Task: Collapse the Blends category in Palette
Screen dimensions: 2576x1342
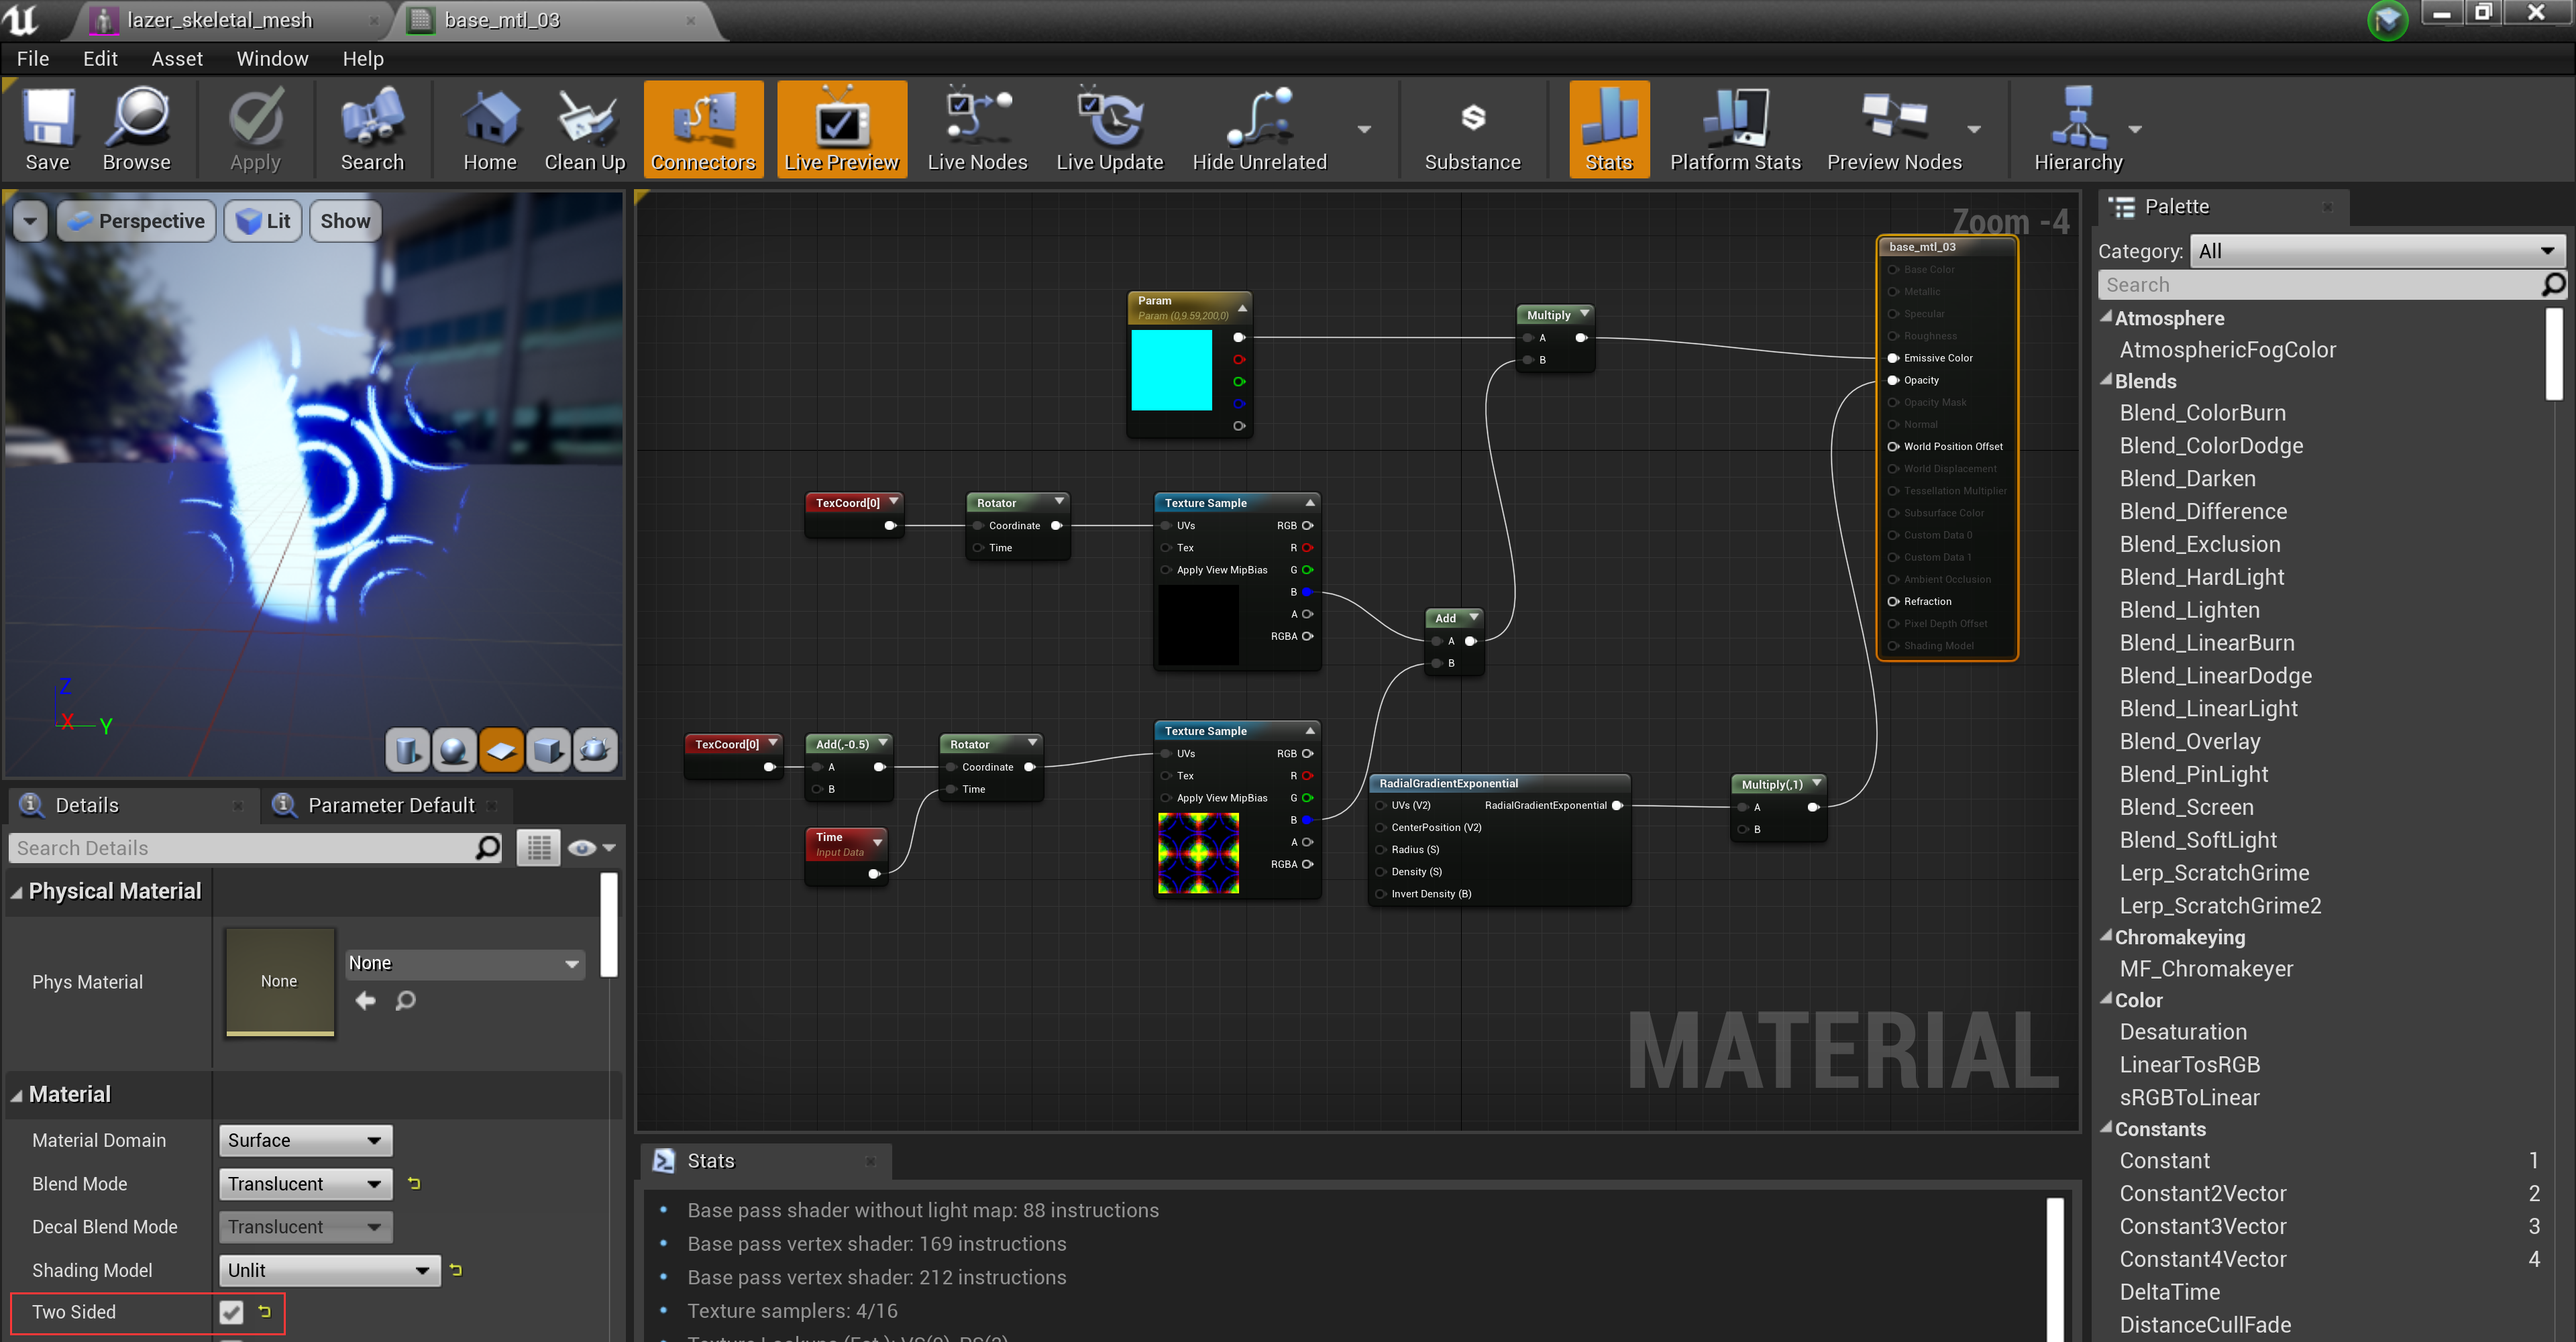Action: click(x=2107, y=381)
